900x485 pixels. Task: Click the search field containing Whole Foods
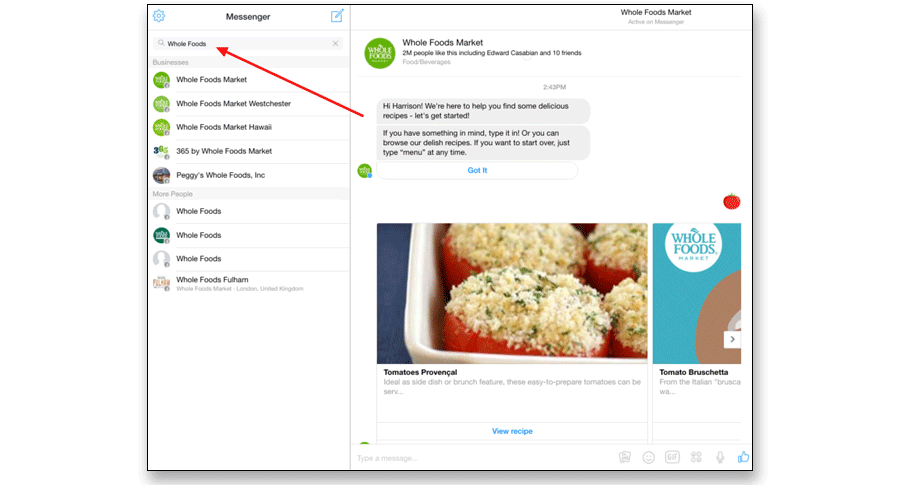point(248,44)
